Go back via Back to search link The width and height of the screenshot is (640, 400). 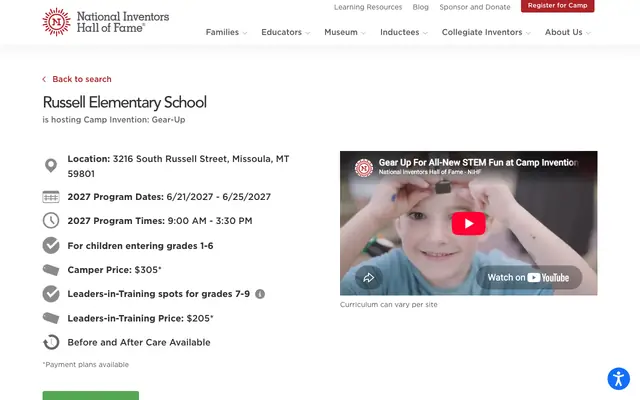coord(82,79)
